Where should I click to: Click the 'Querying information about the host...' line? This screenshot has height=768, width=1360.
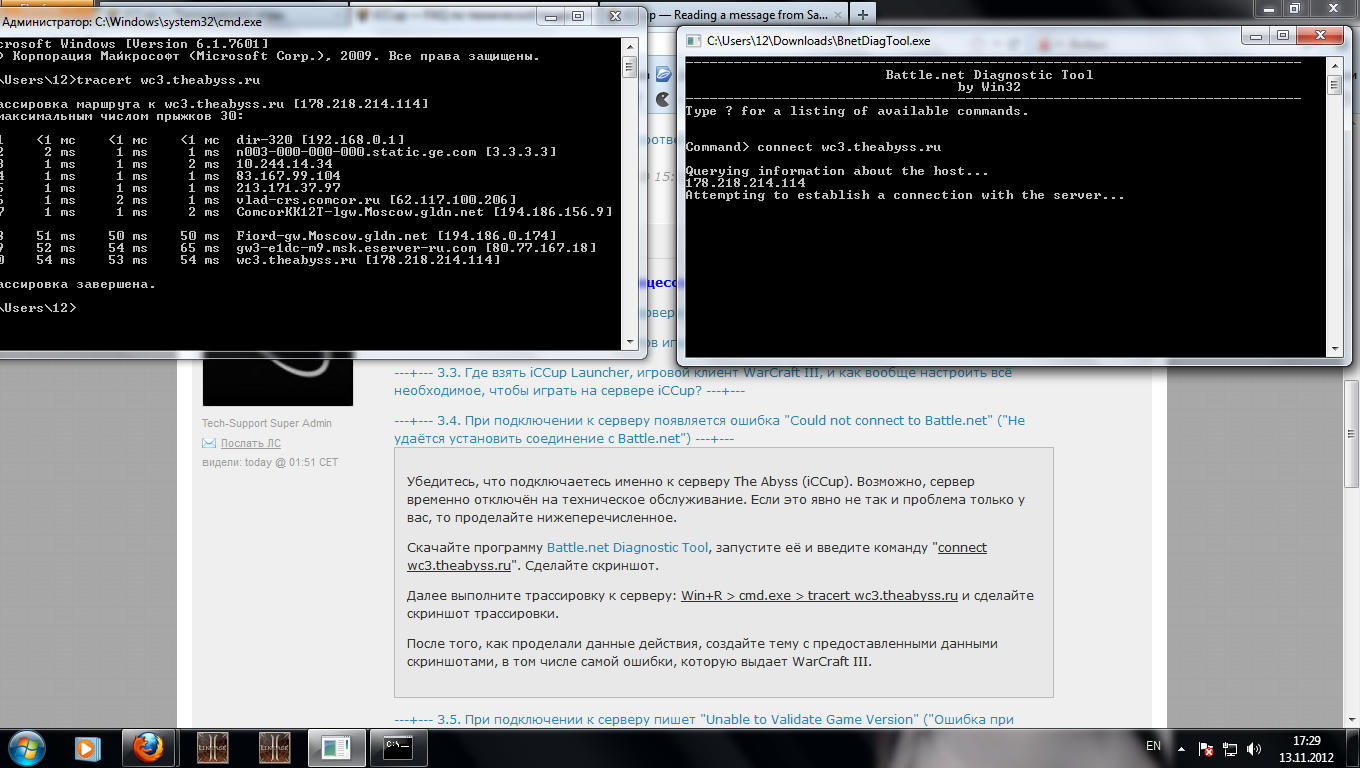[837, 171]
